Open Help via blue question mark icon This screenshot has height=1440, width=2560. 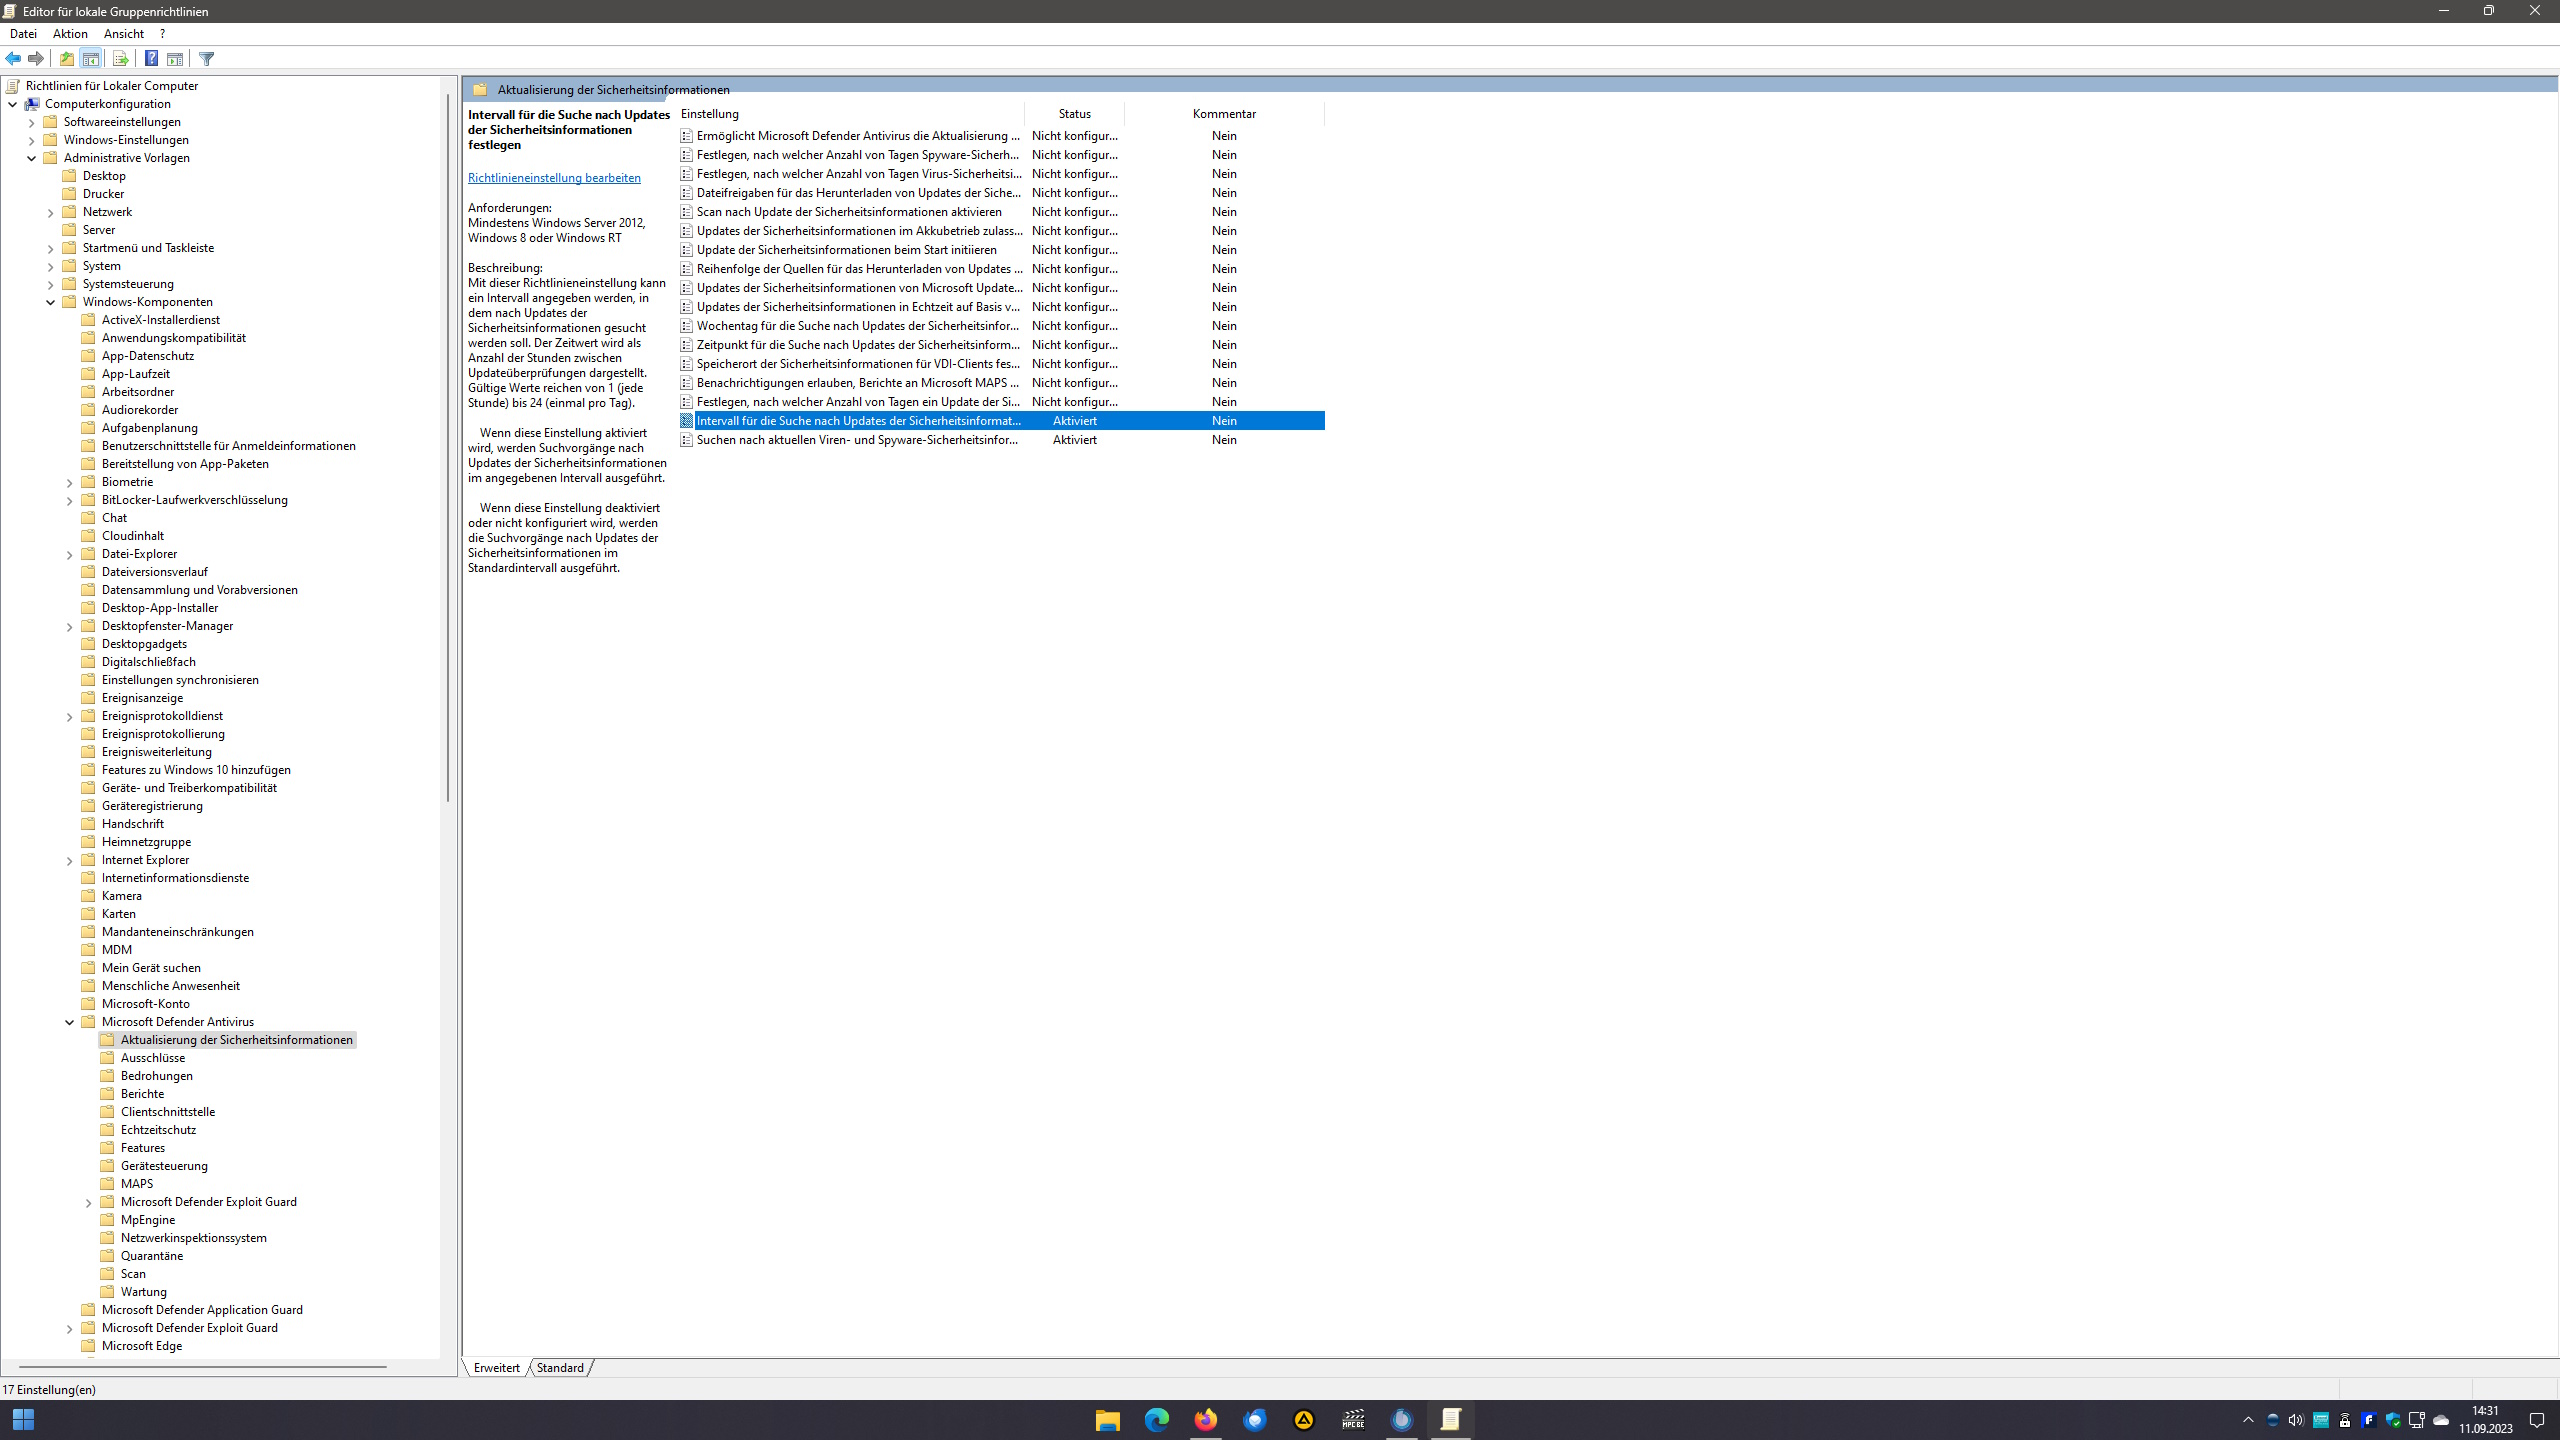coord(151,59)
